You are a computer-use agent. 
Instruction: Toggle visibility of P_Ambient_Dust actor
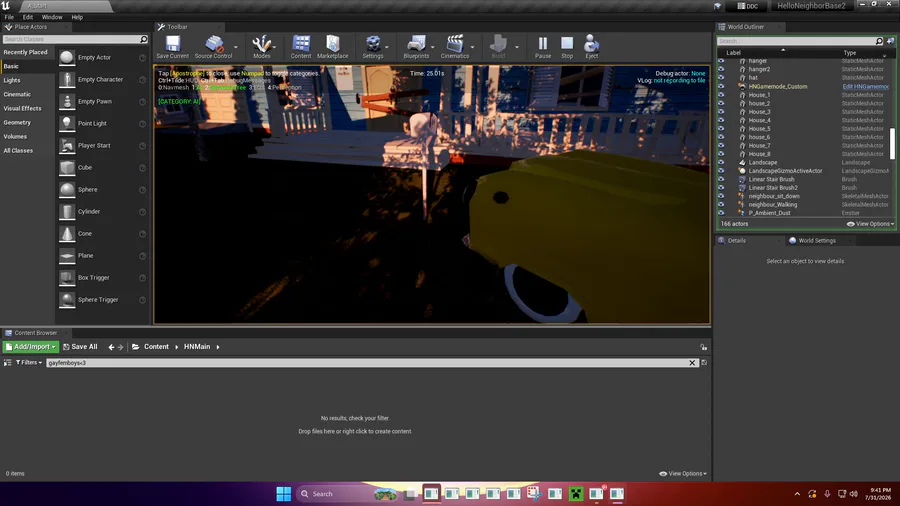pyautogui.click(x=721, y=213)
